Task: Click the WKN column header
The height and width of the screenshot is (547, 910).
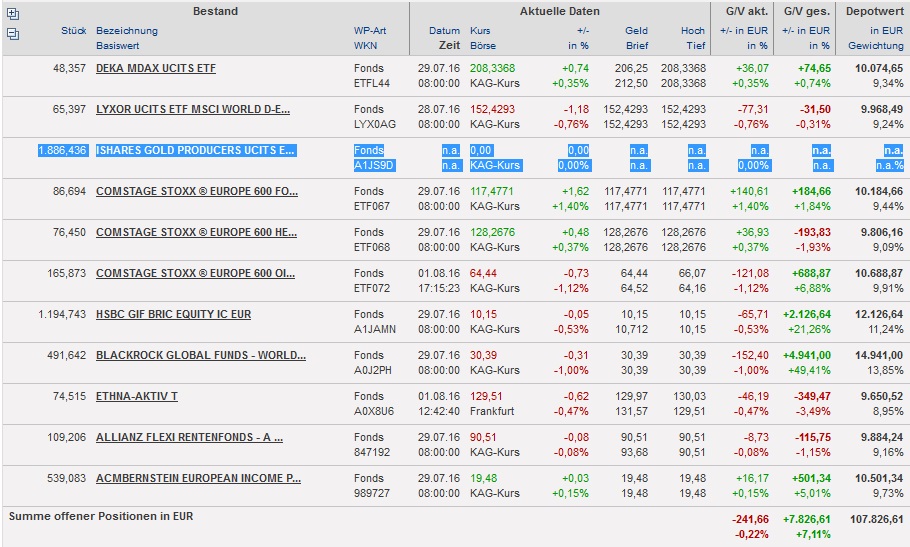Action: (366, 46)
